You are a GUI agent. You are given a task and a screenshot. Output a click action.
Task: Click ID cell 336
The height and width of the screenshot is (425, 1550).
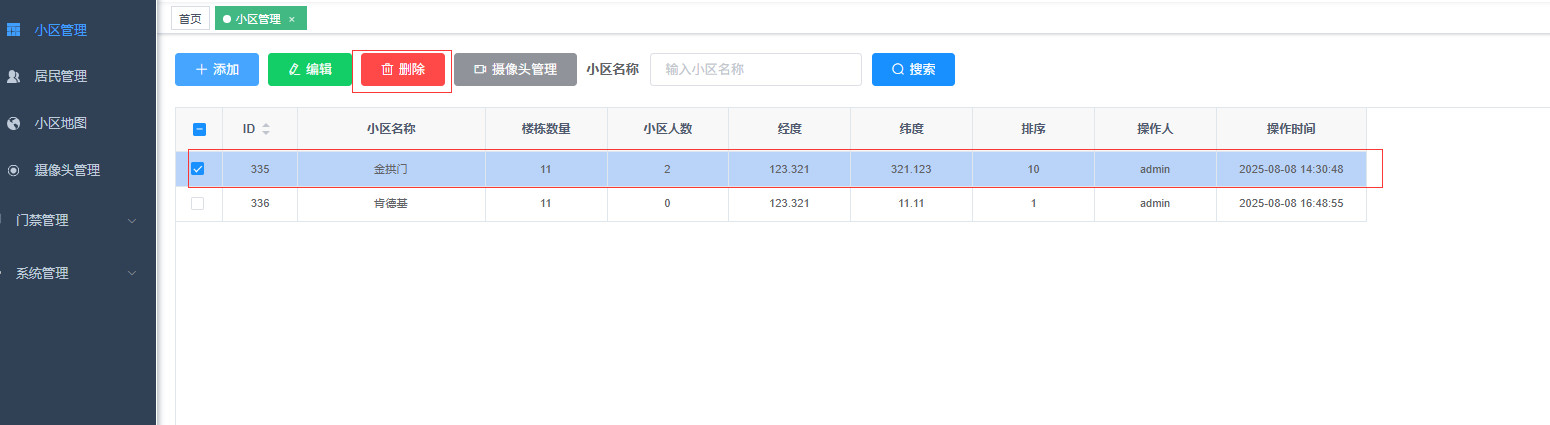(260, 203)
